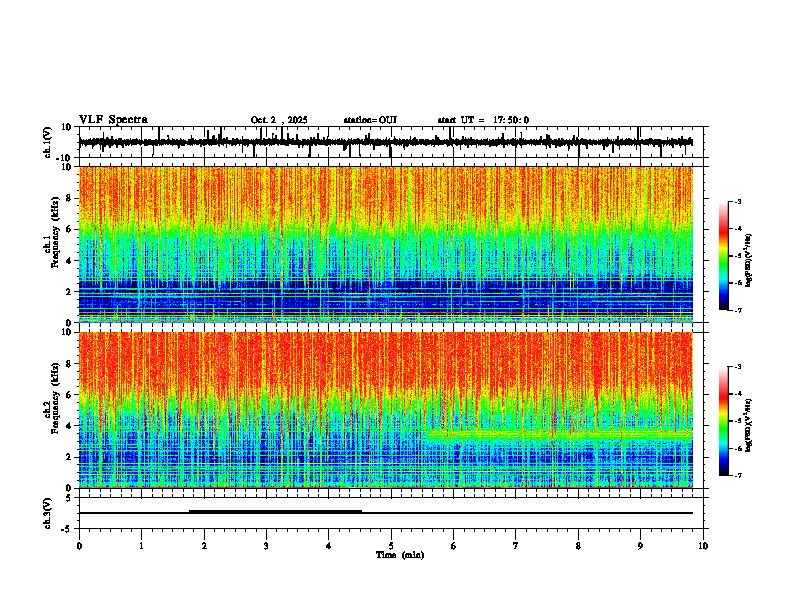This screenshot has height=612, width=792.
Task: Click time axis tick label "10"
Action: 703,546
